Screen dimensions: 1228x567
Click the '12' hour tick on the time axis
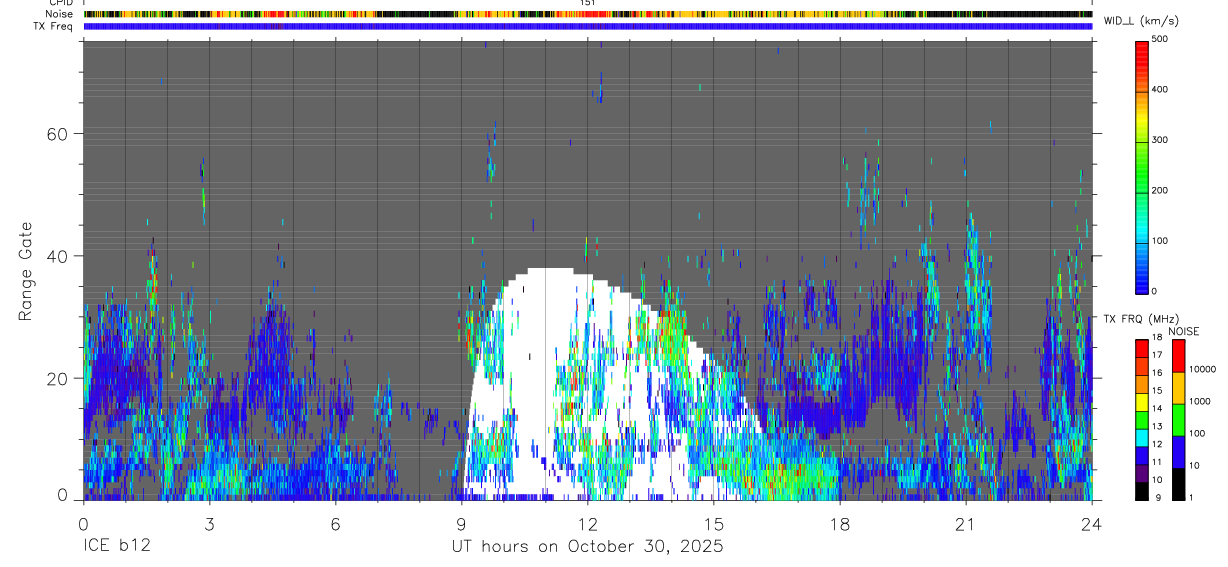coord(588,523)
